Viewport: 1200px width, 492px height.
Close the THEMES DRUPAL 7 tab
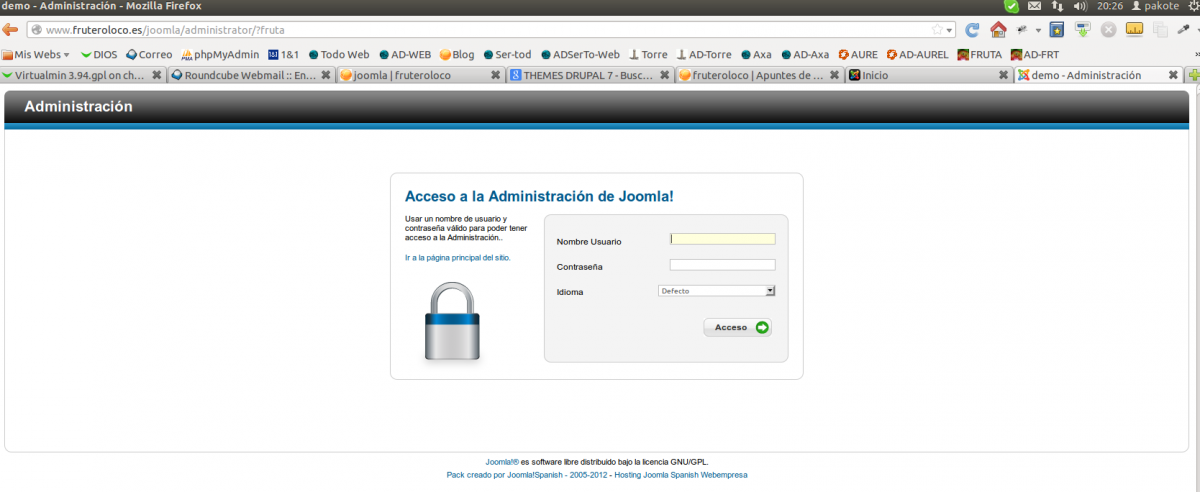coord(665,75)
